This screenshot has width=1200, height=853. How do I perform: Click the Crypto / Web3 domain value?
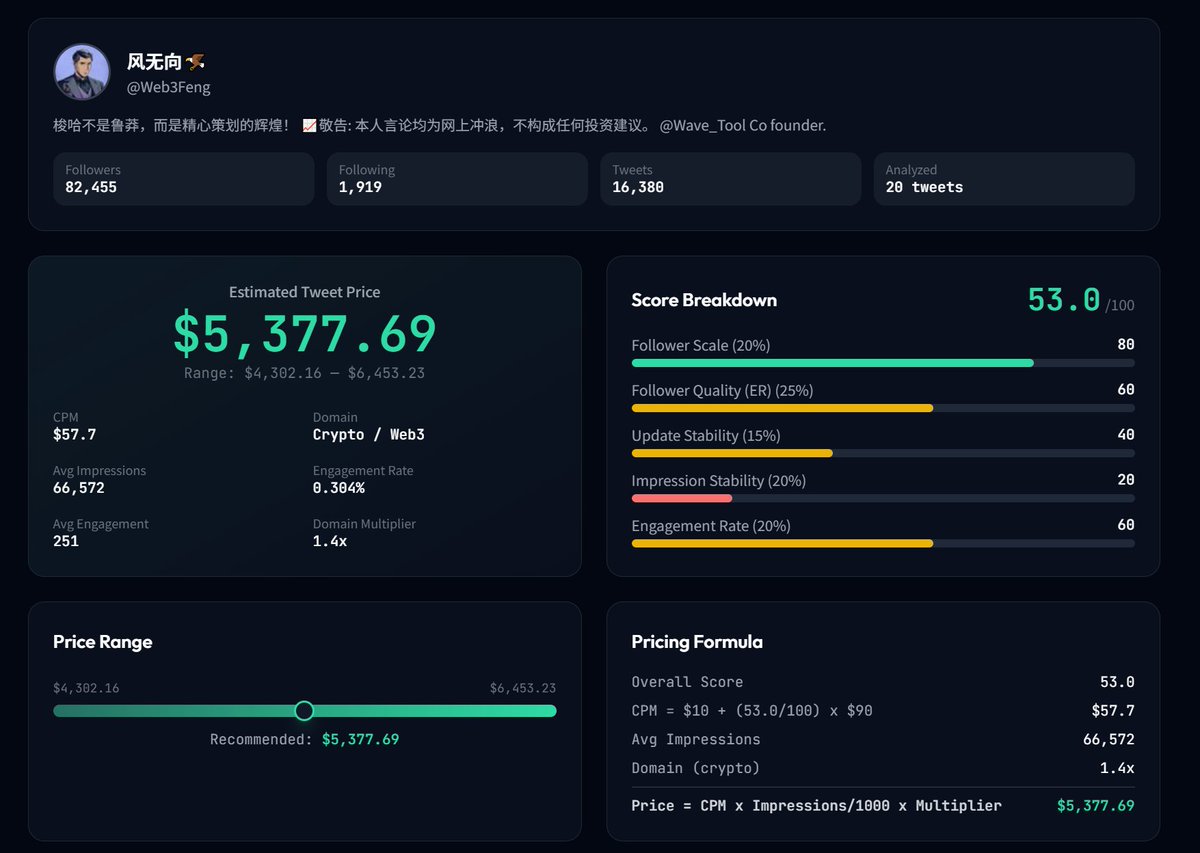pos(368,435)
